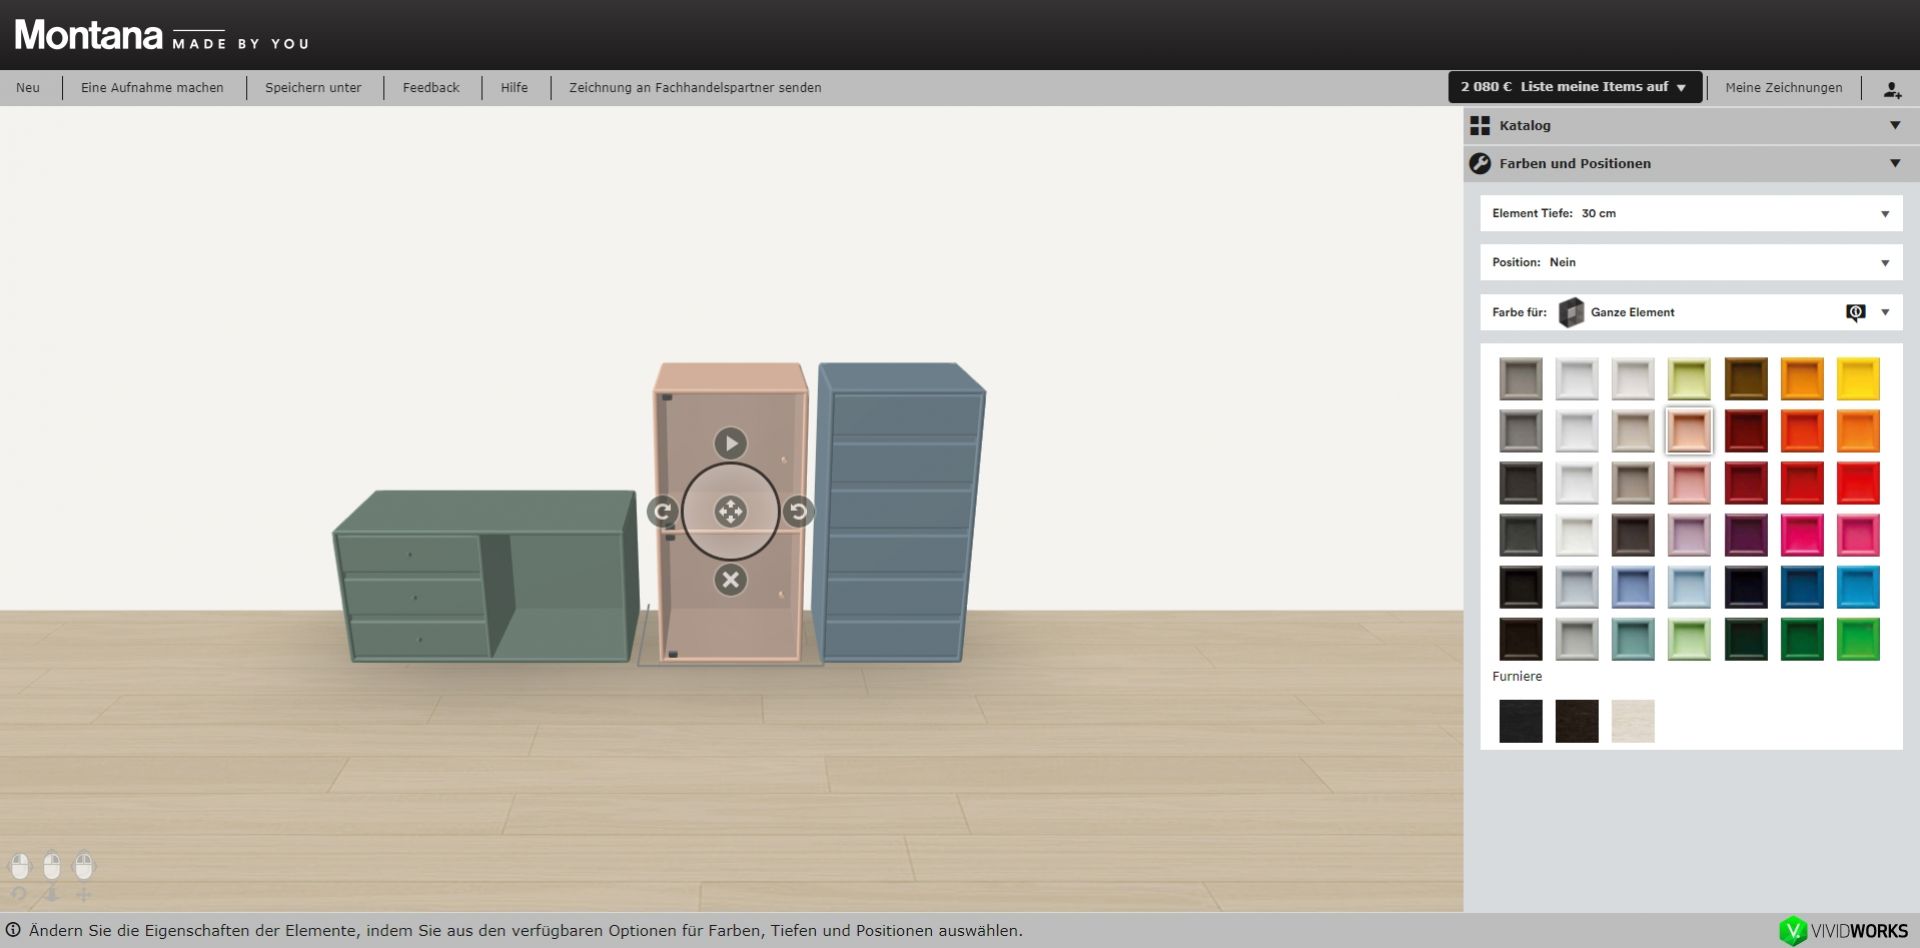Select the bright yellow color swatch

(1857, 379)
